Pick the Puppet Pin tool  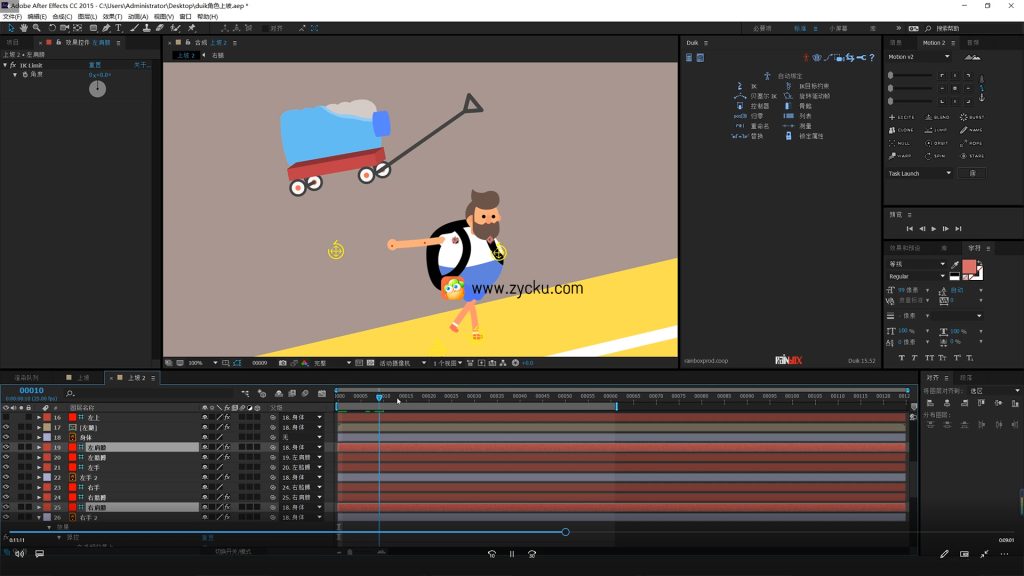(x=191, y=28)
